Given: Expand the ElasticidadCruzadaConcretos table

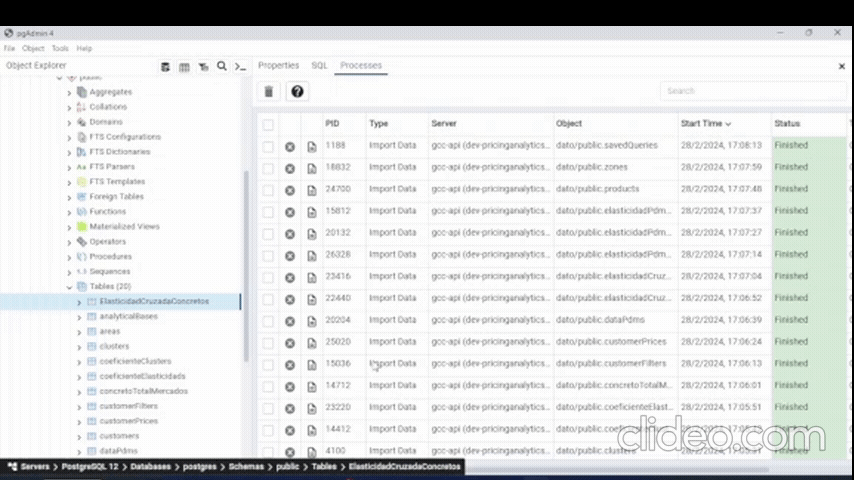Looking at the screenshot, I should pyautogui.click(x=79, y=302).
